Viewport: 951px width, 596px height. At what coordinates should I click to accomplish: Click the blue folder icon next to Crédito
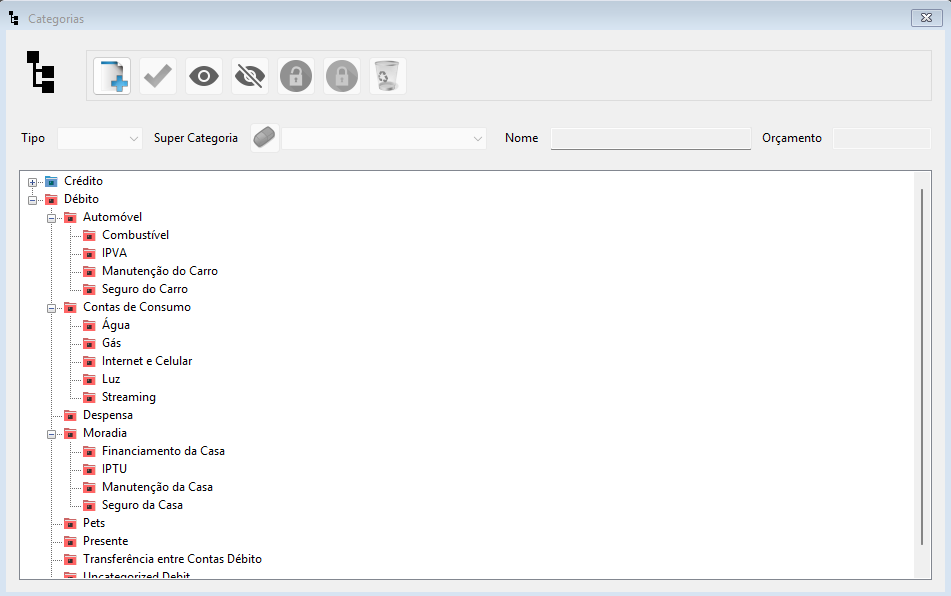click(51, 181)
